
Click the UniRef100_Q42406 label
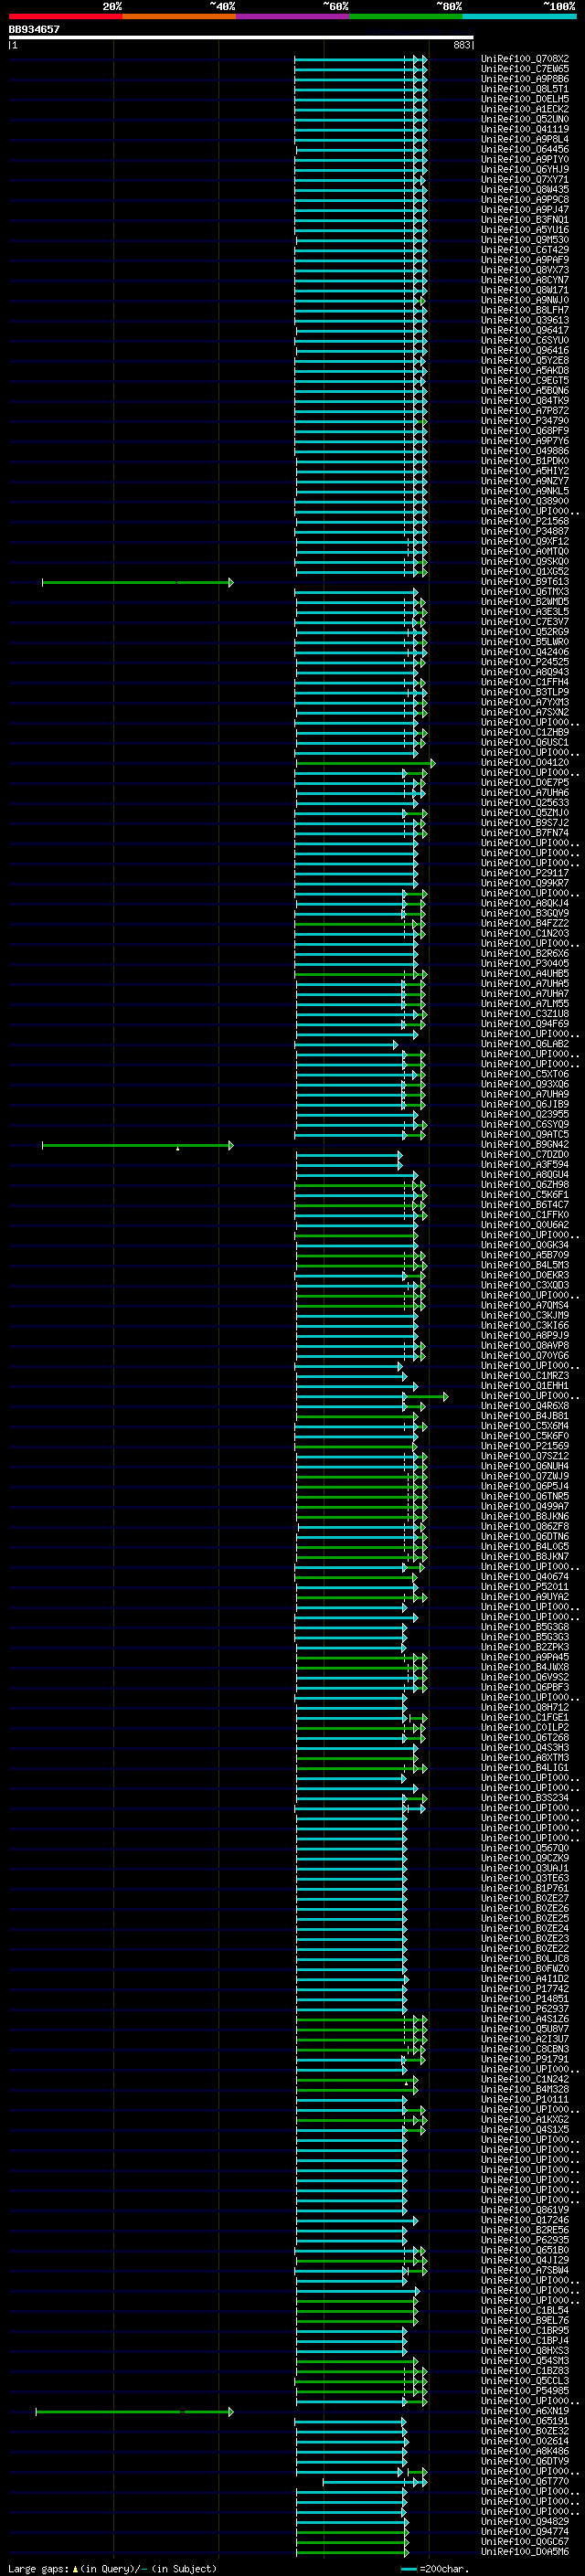click(524, 652)
